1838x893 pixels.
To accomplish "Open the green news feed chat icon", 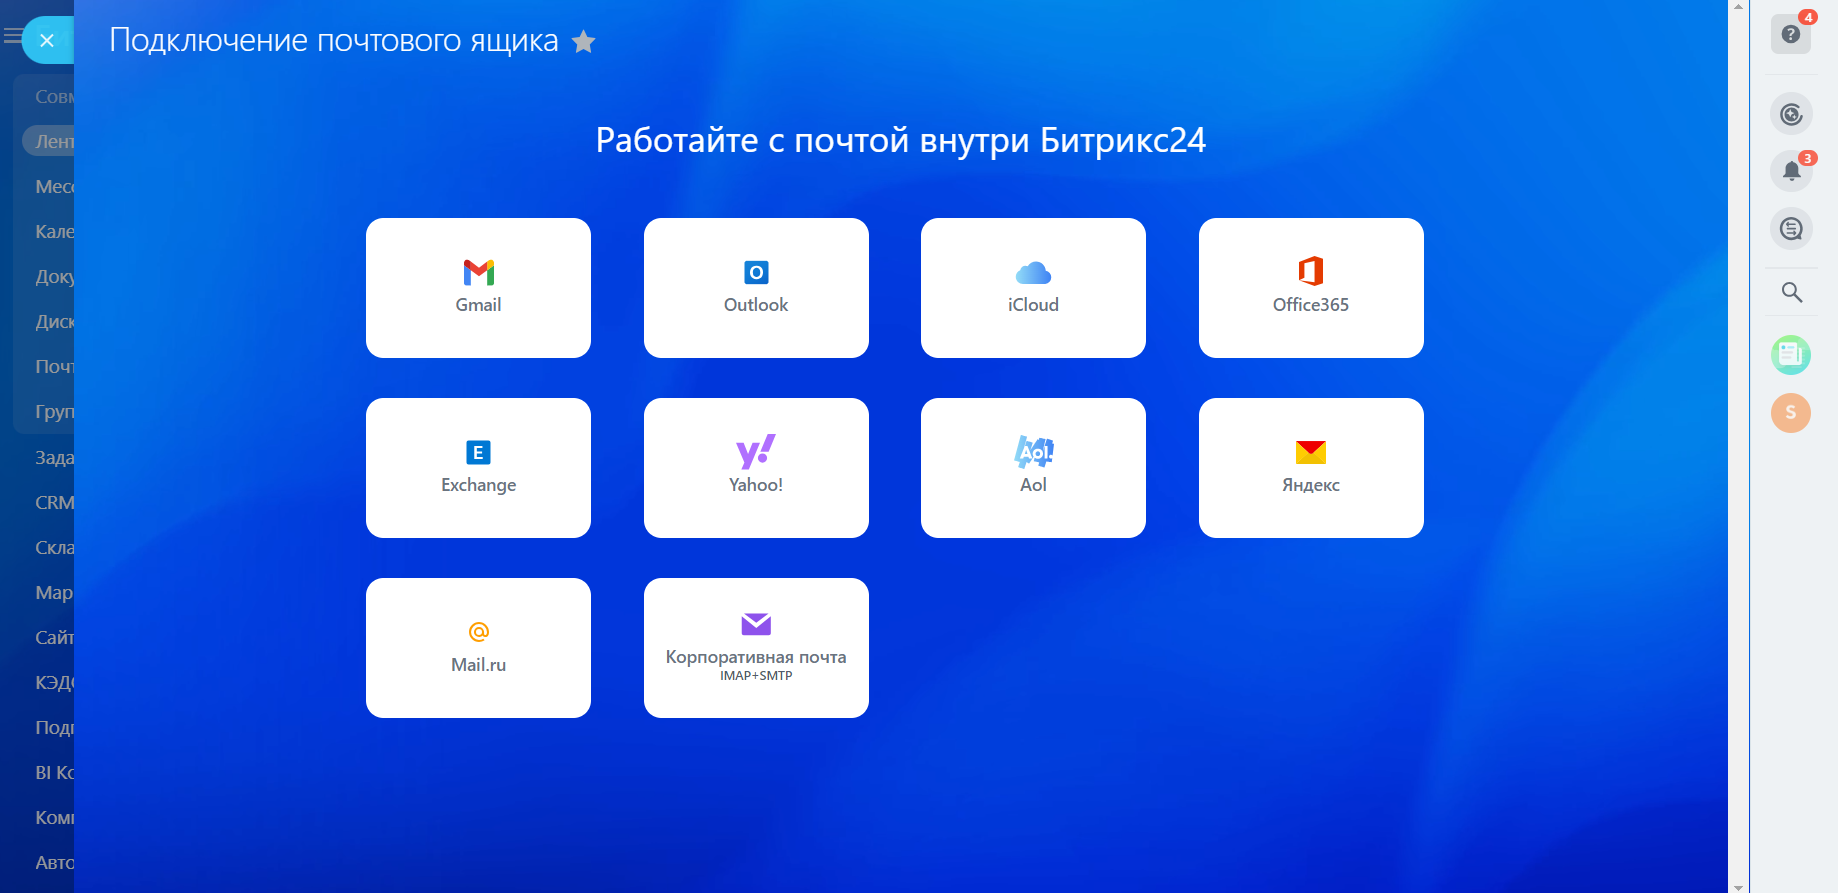I will [x=1791, y=354].
